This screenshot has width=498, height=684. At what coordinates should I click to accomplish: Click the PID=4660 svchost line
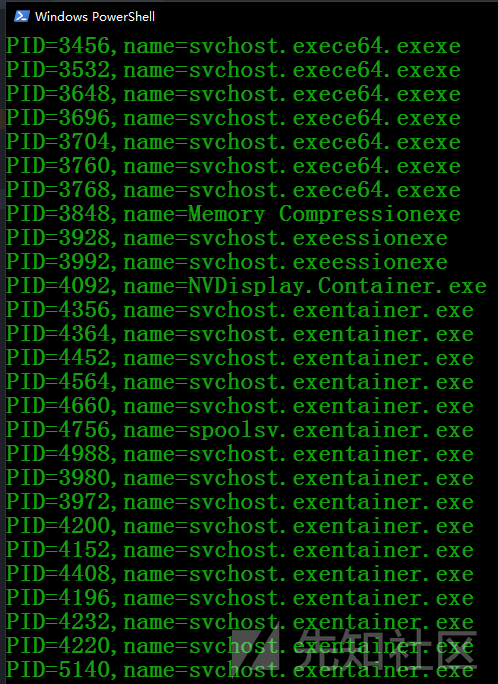pos(240,406)
